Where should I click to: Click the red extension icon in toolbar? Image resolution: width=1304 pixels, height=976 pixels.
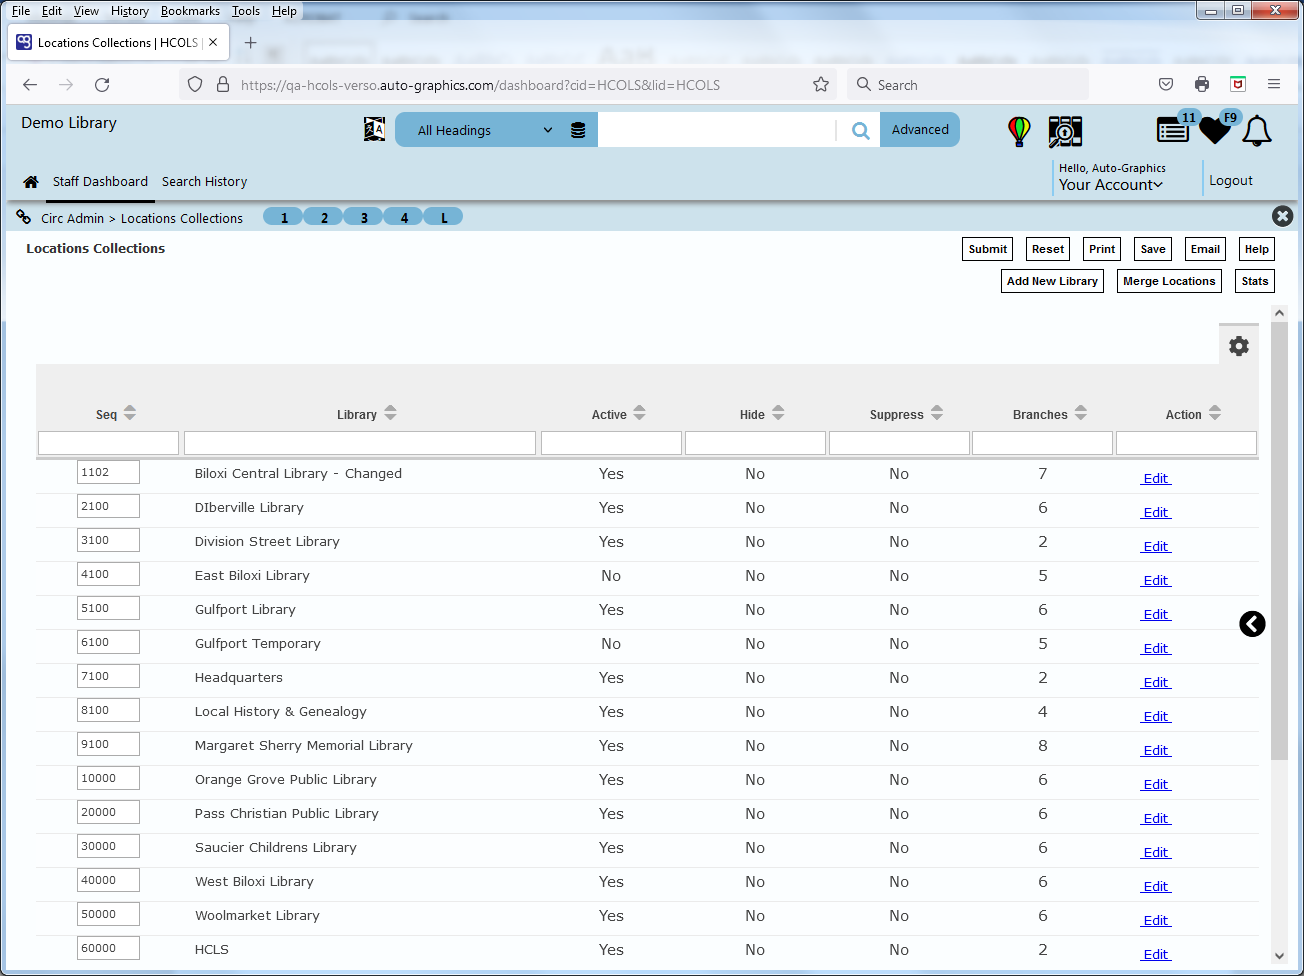[x=1238, y=85]
